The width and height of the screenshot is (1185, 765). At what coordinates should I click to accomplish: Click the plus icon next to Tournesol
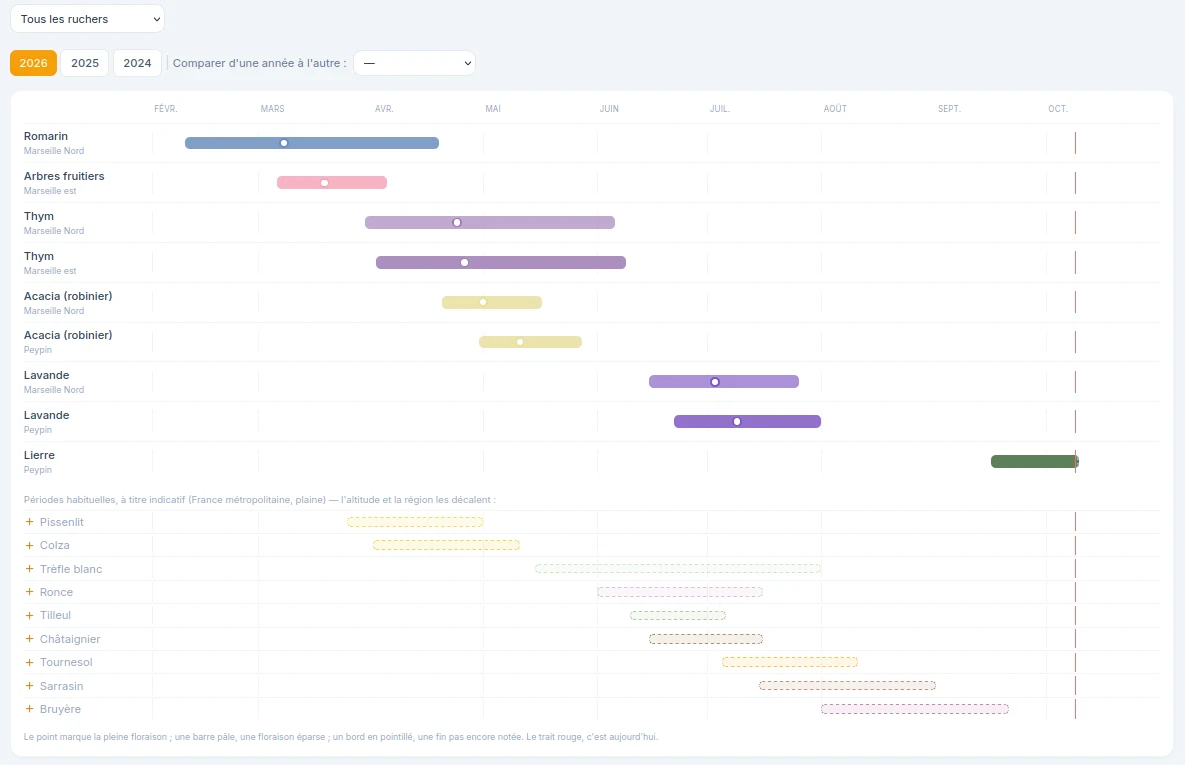coord(29,662)
